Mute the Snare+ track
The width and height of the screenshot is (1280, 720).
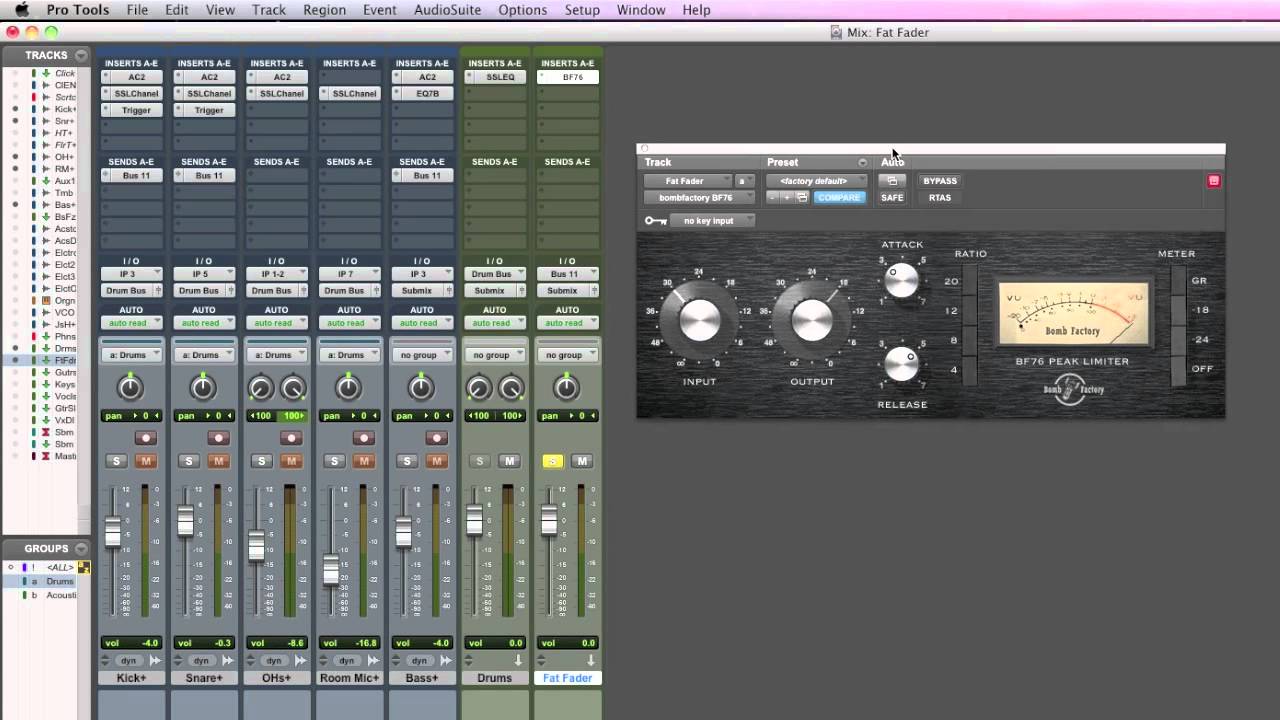(218, 461)
